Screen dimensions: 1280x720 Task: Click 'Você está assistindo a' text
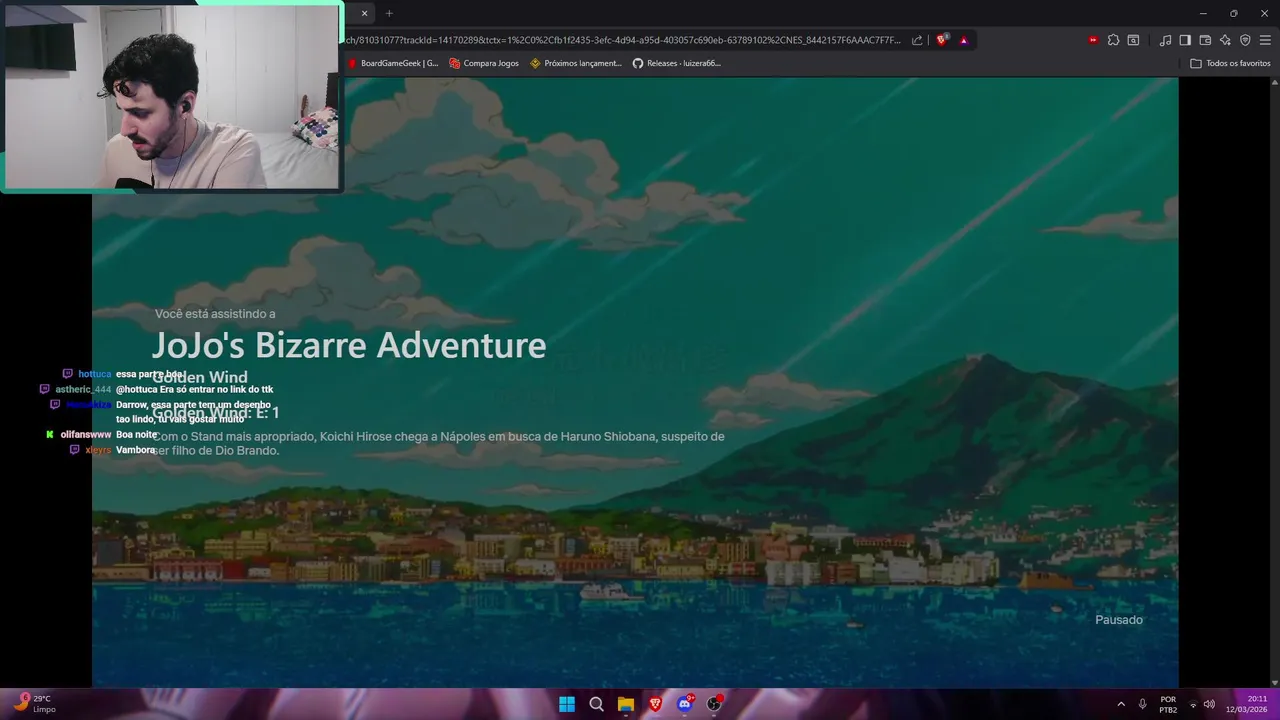click(215, 314)
